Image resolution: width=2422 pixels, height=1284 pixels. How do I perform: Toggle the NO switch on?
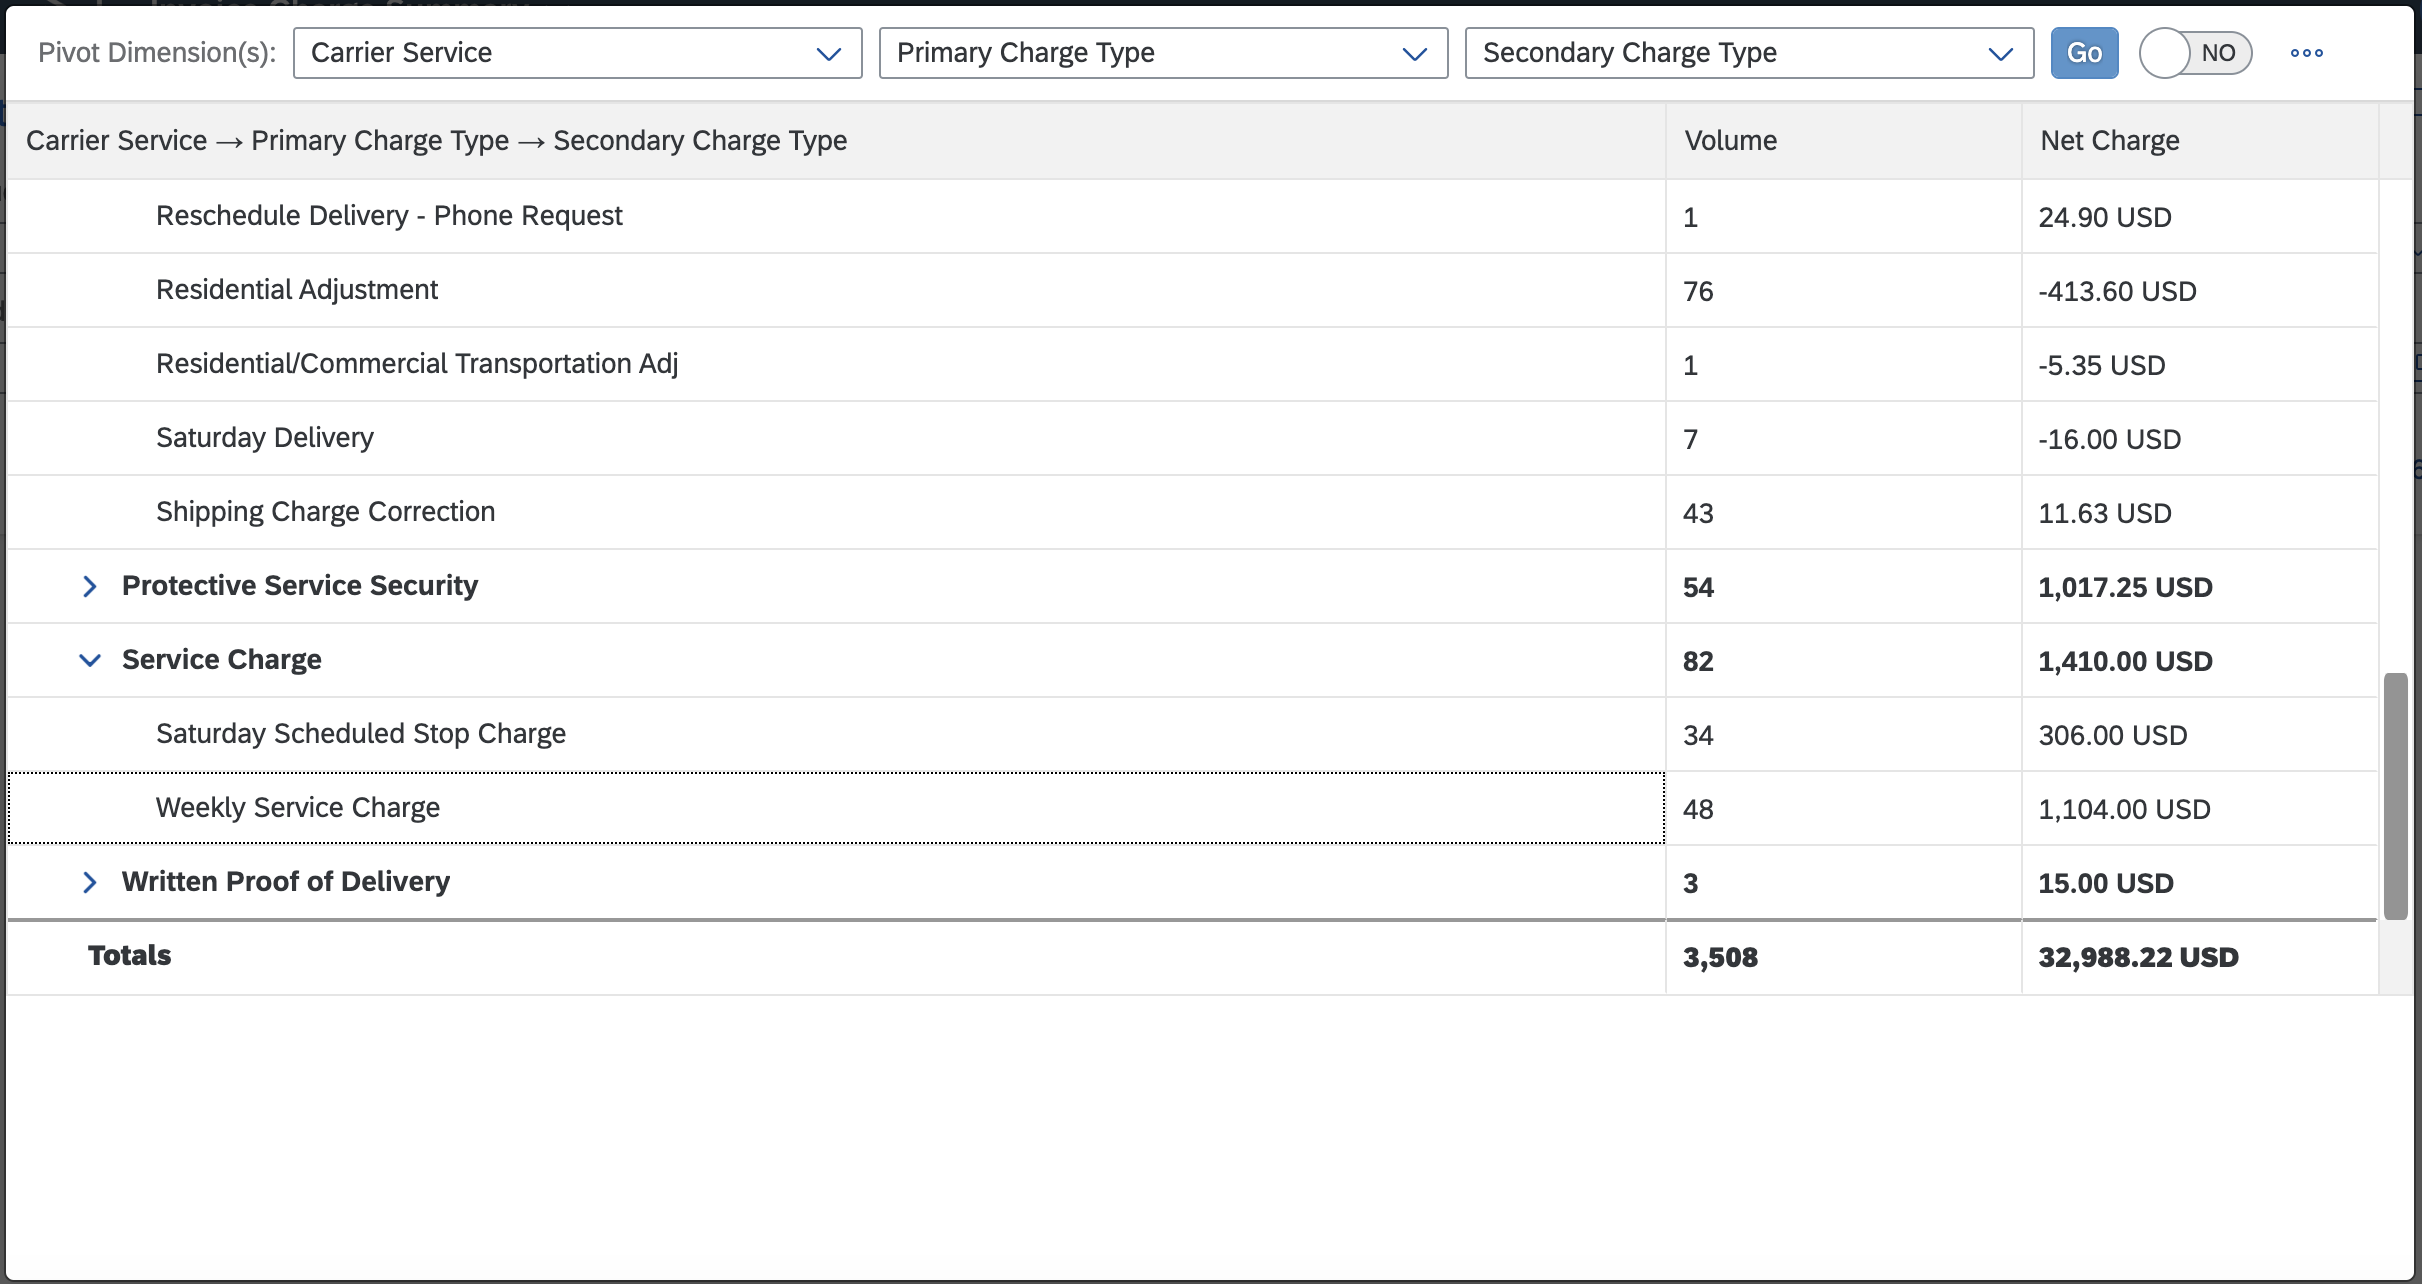(2195, 53)
